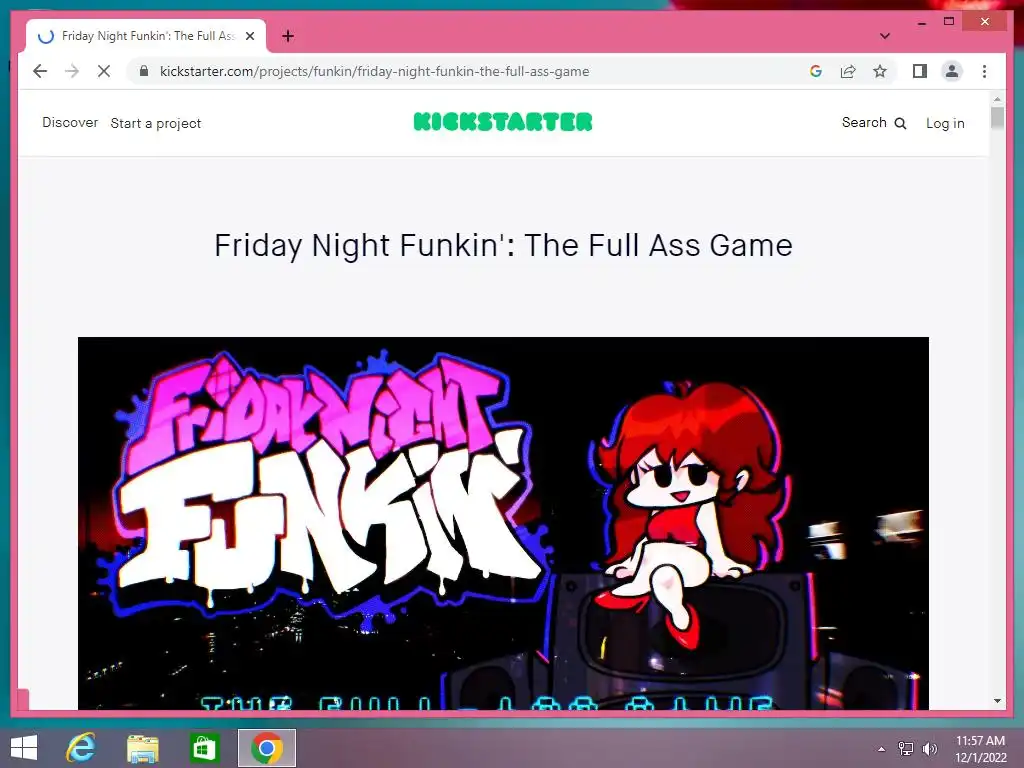Viewport: 1024px width, 768px height.
Task: Minimize the Chrome window
Action: 922,22
